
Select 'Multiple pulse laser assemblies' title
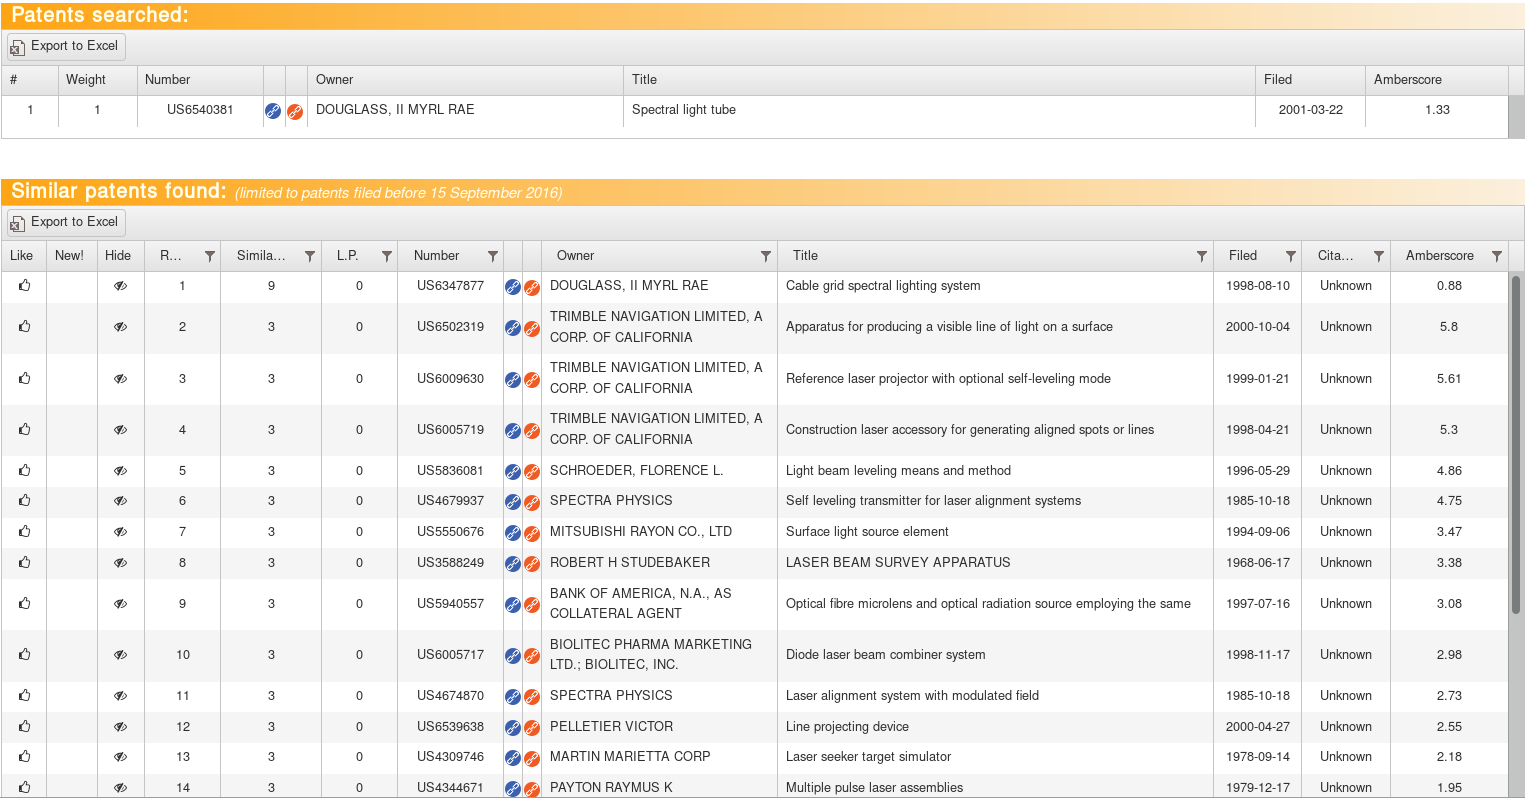[875, 788]
